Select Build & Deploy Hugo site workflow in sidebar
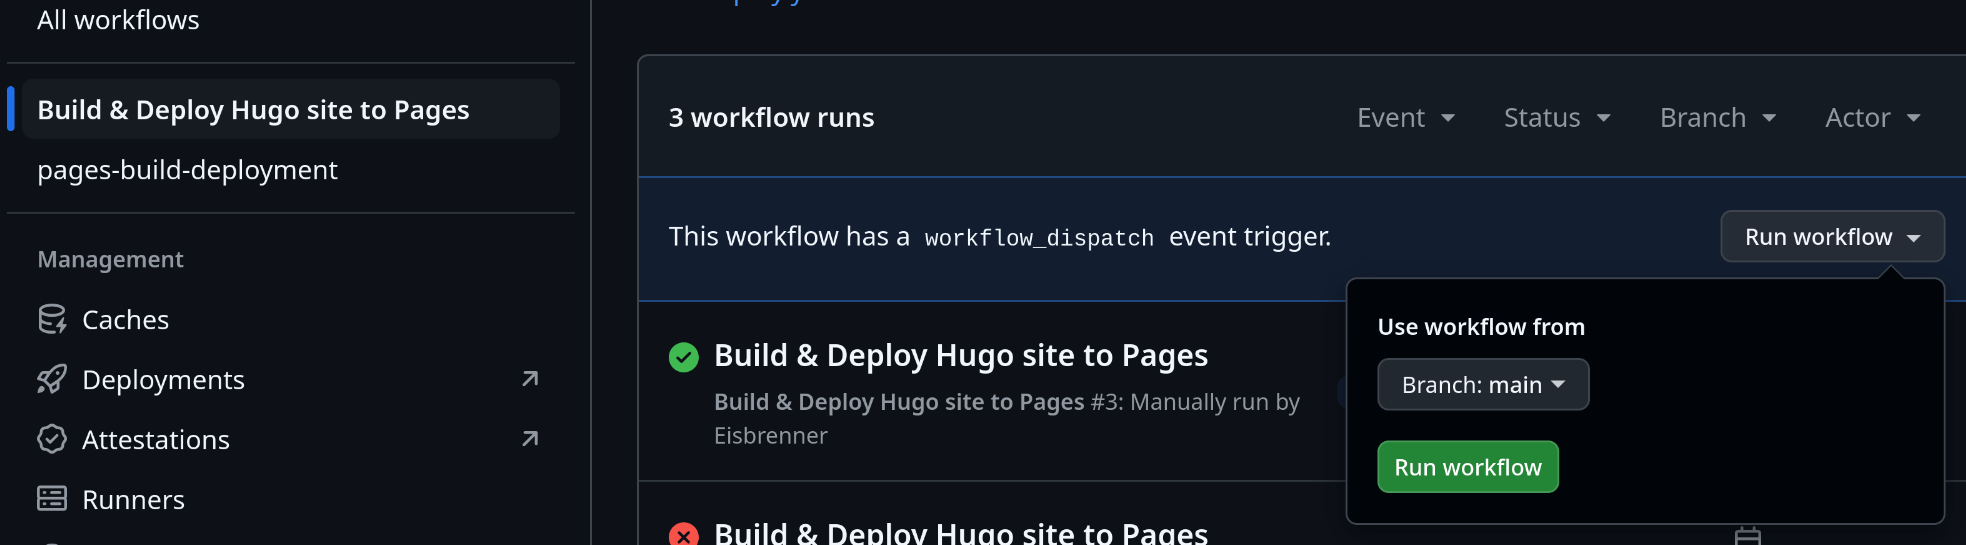The height and width of the screenshot is (545, 1966). (x=290, y=109)
